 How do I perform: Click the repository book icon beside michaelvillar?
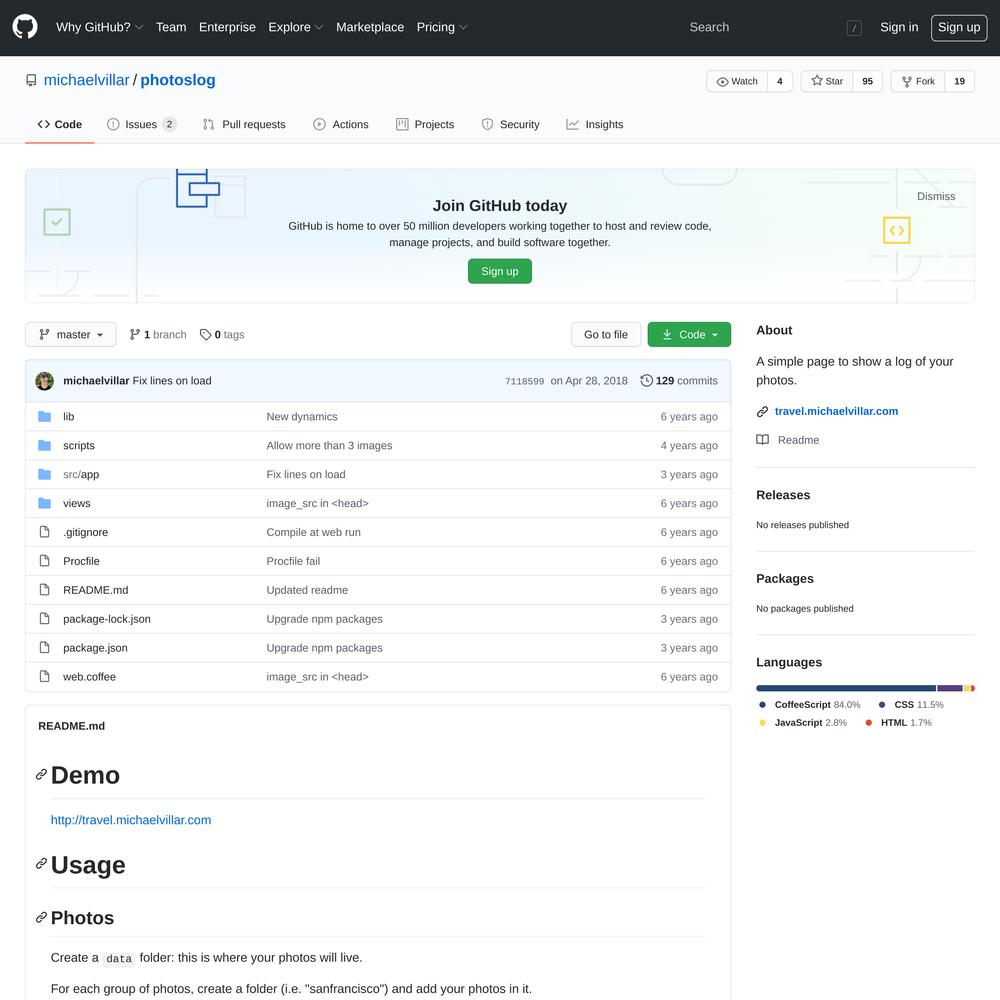click(x=31, y=80)
